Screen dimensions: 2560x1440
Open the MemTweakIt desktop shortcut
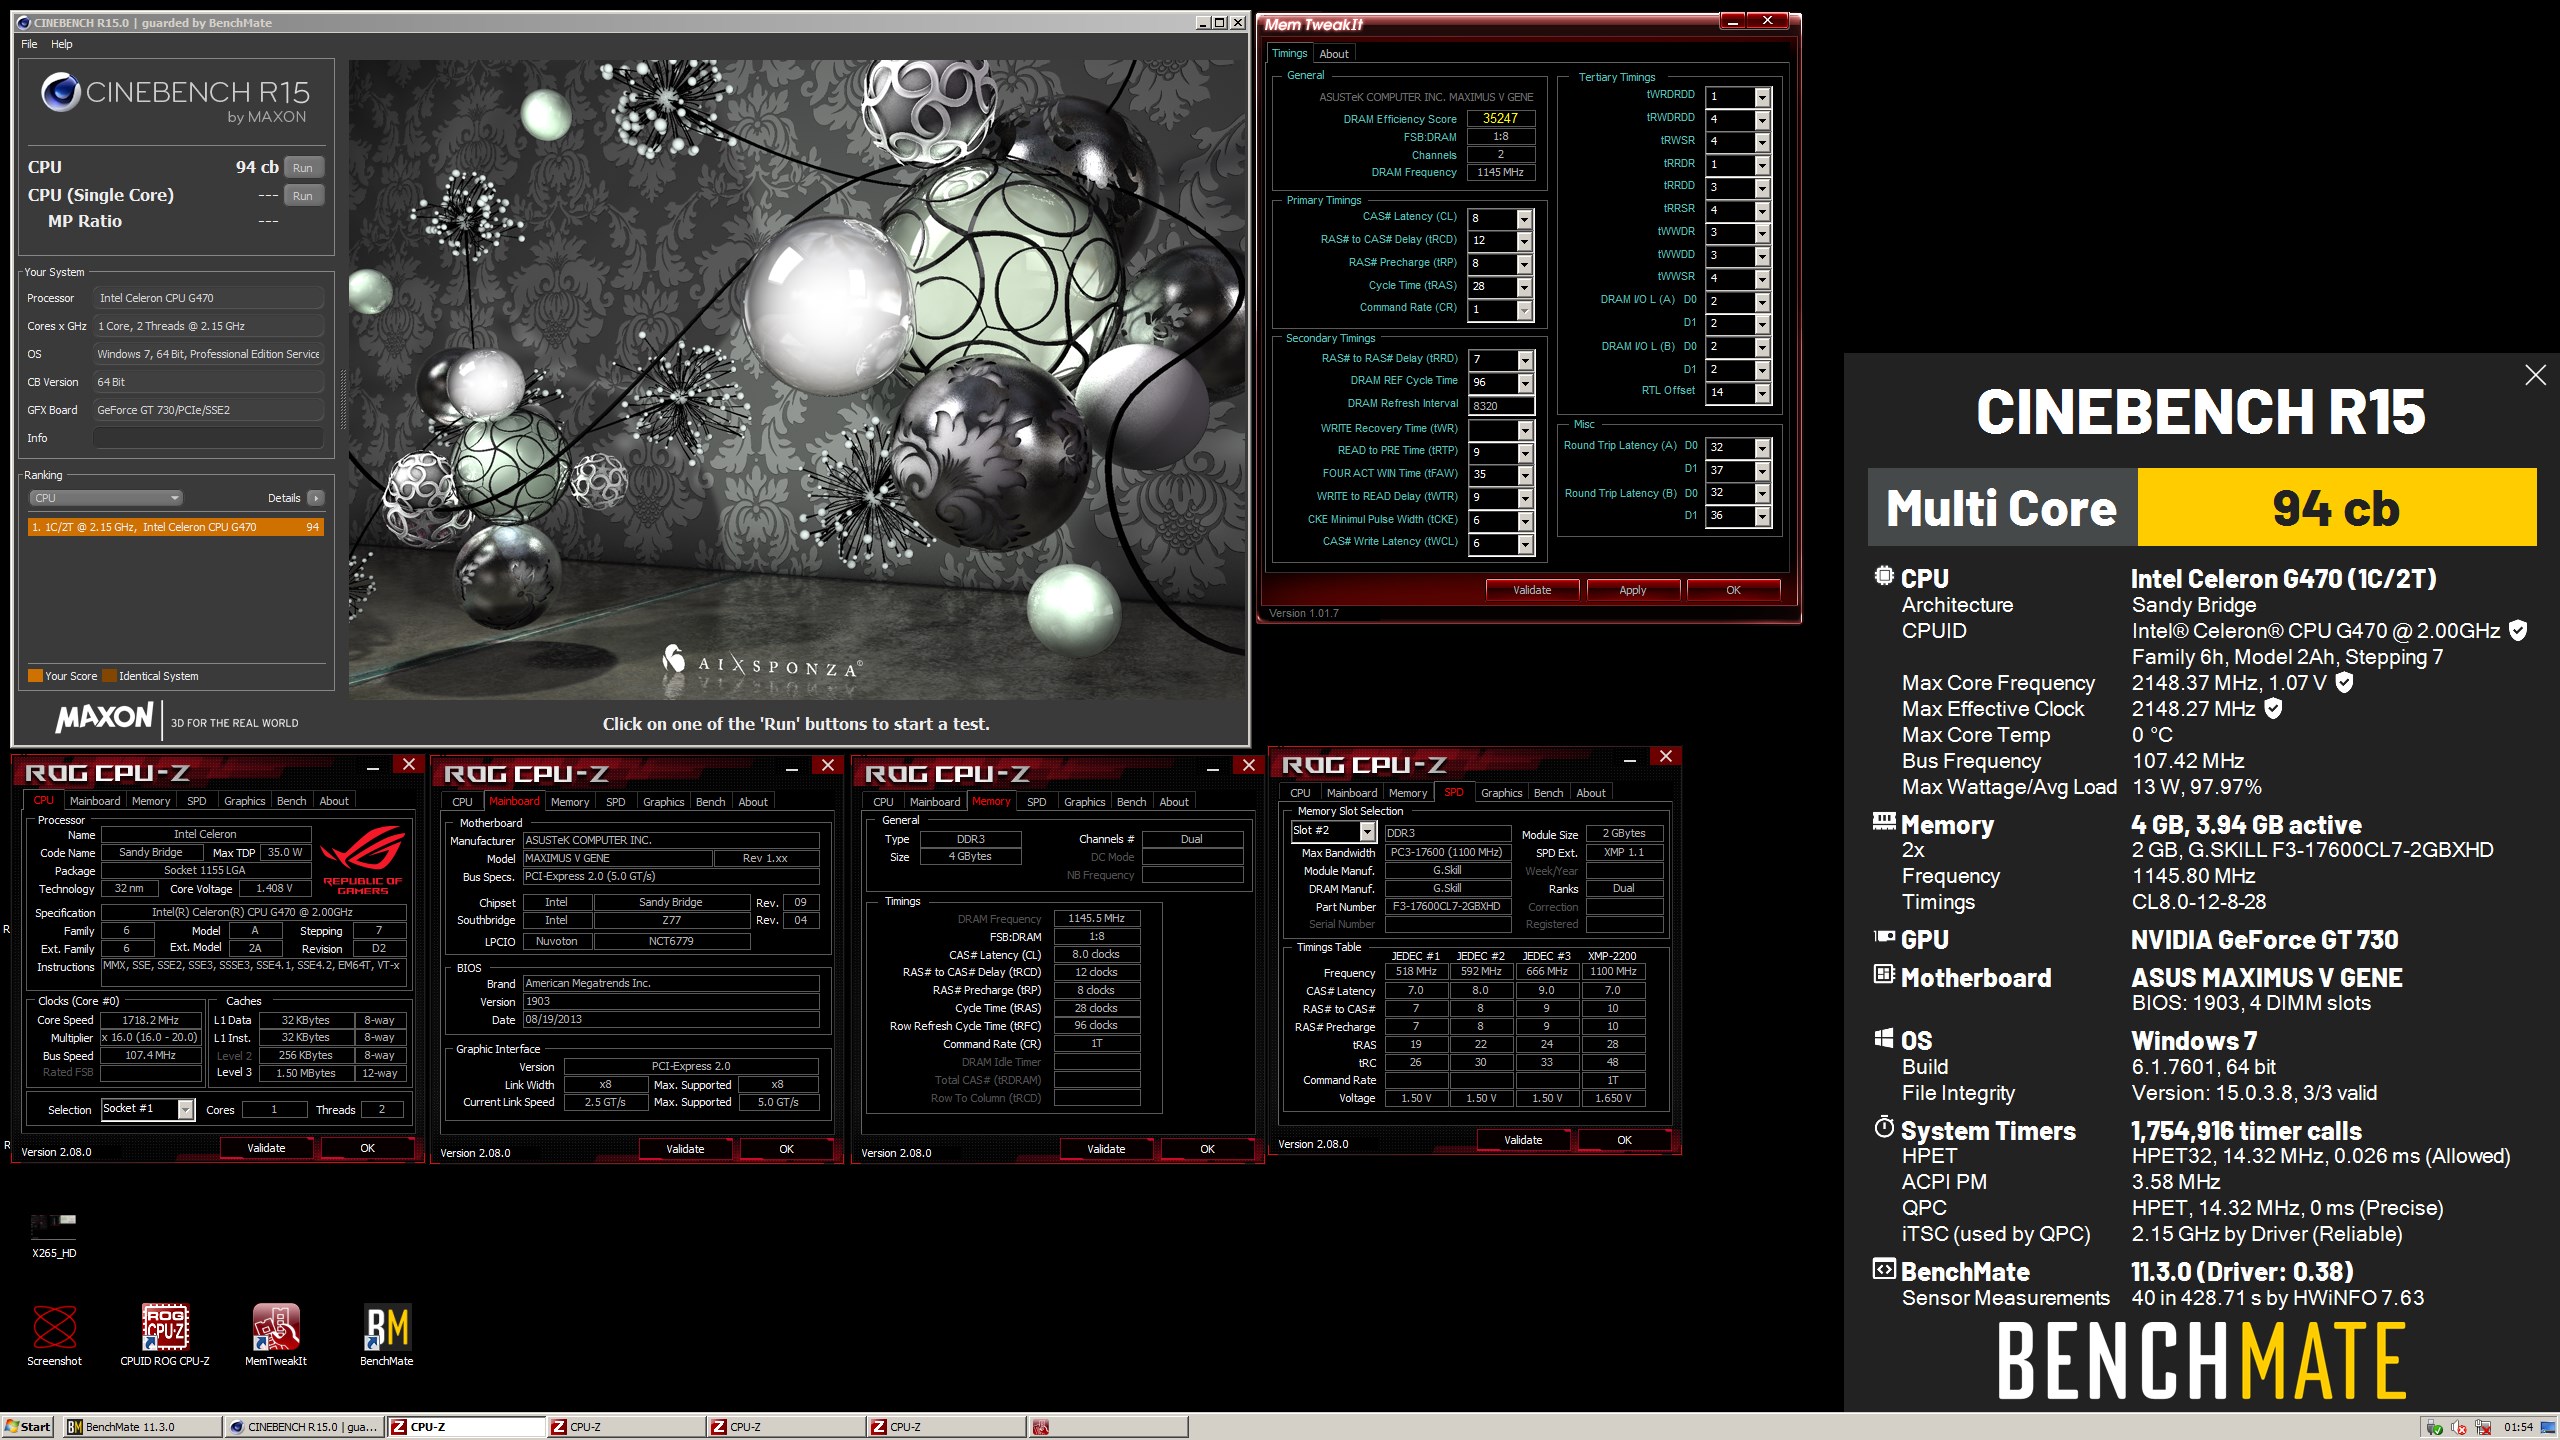276,1334
